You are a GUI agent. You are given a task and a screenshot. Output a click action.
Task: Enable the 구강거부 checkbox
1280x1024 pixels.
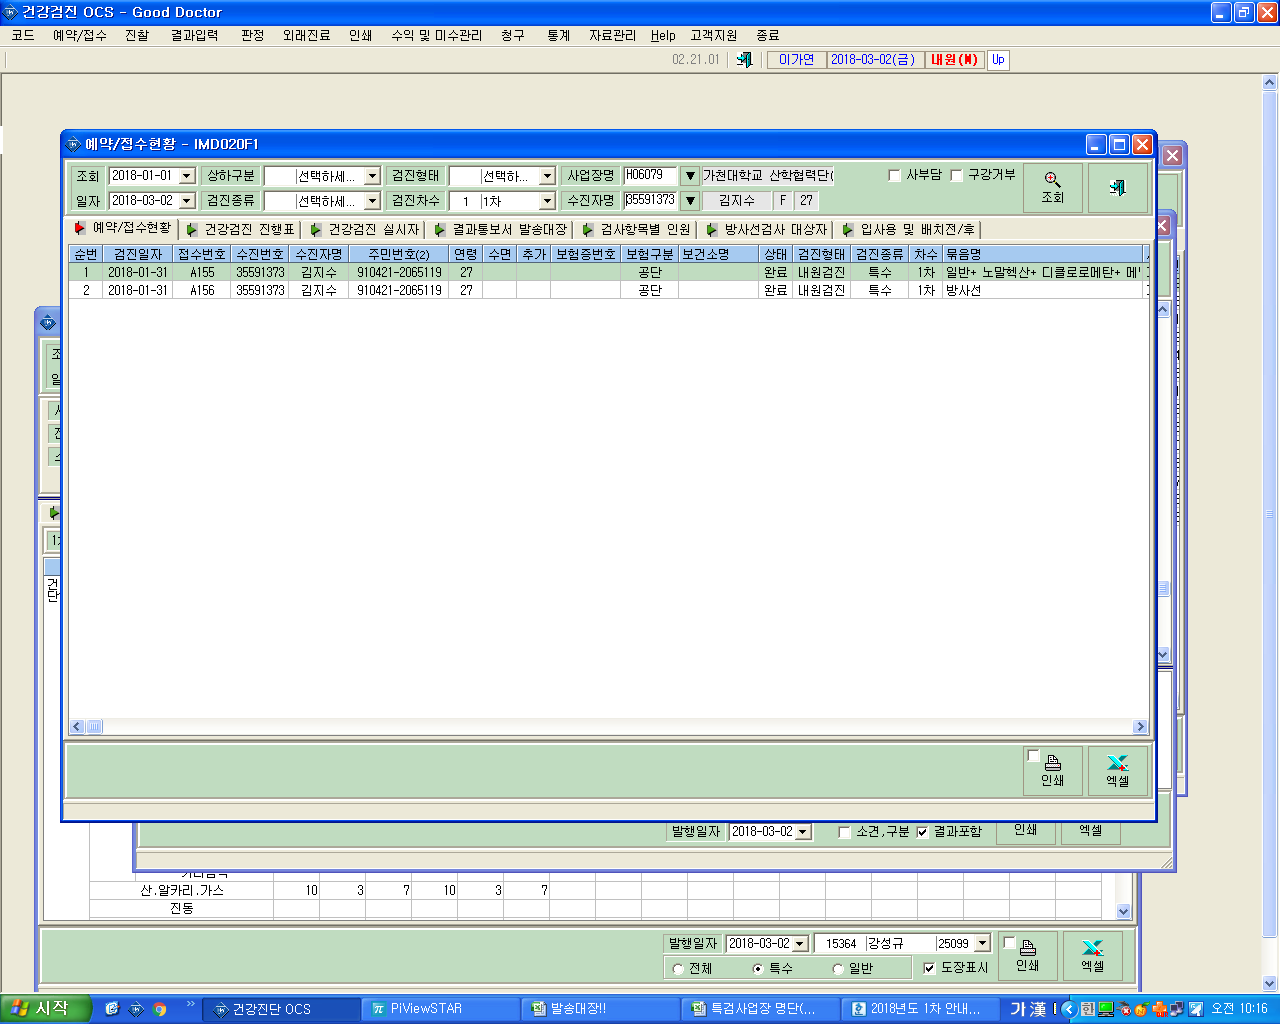[956, 175]
